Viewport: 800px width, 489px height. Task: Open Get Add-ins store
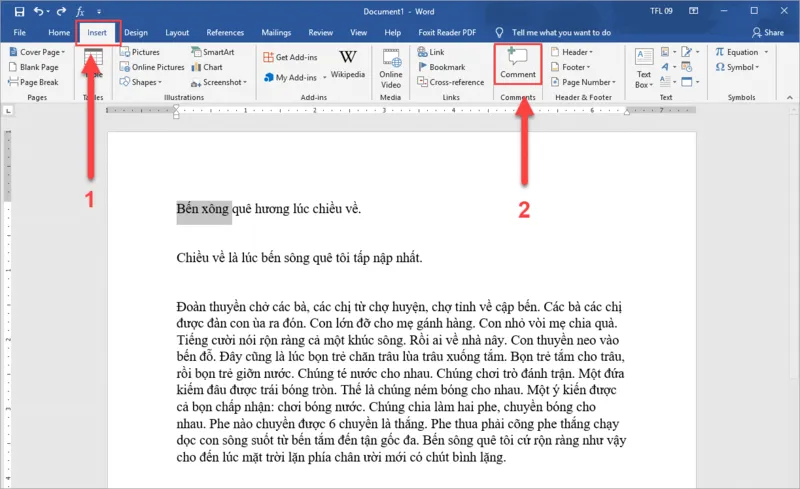pyautogui.click(x=290, y=57)
